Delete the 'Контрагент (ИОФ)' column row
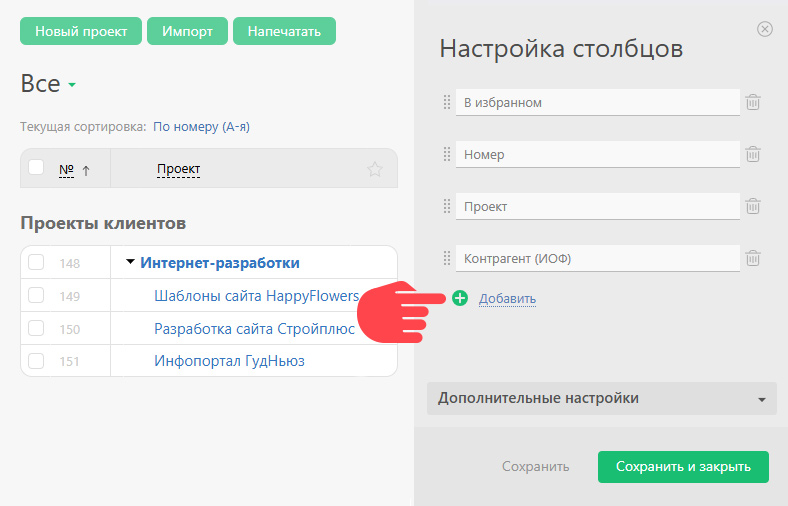The height and width of the screenshot is (506, 788). coord(752,258)
